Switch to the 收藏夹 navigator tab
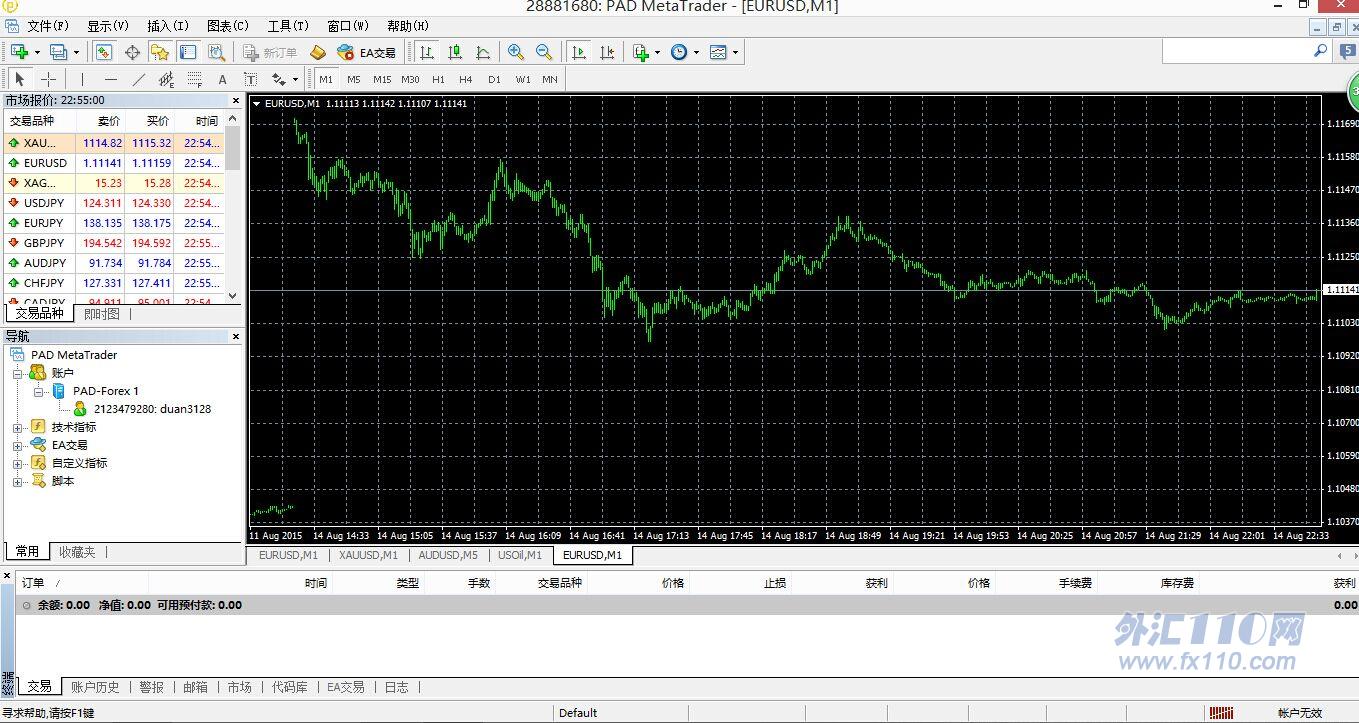 (77, 552)
